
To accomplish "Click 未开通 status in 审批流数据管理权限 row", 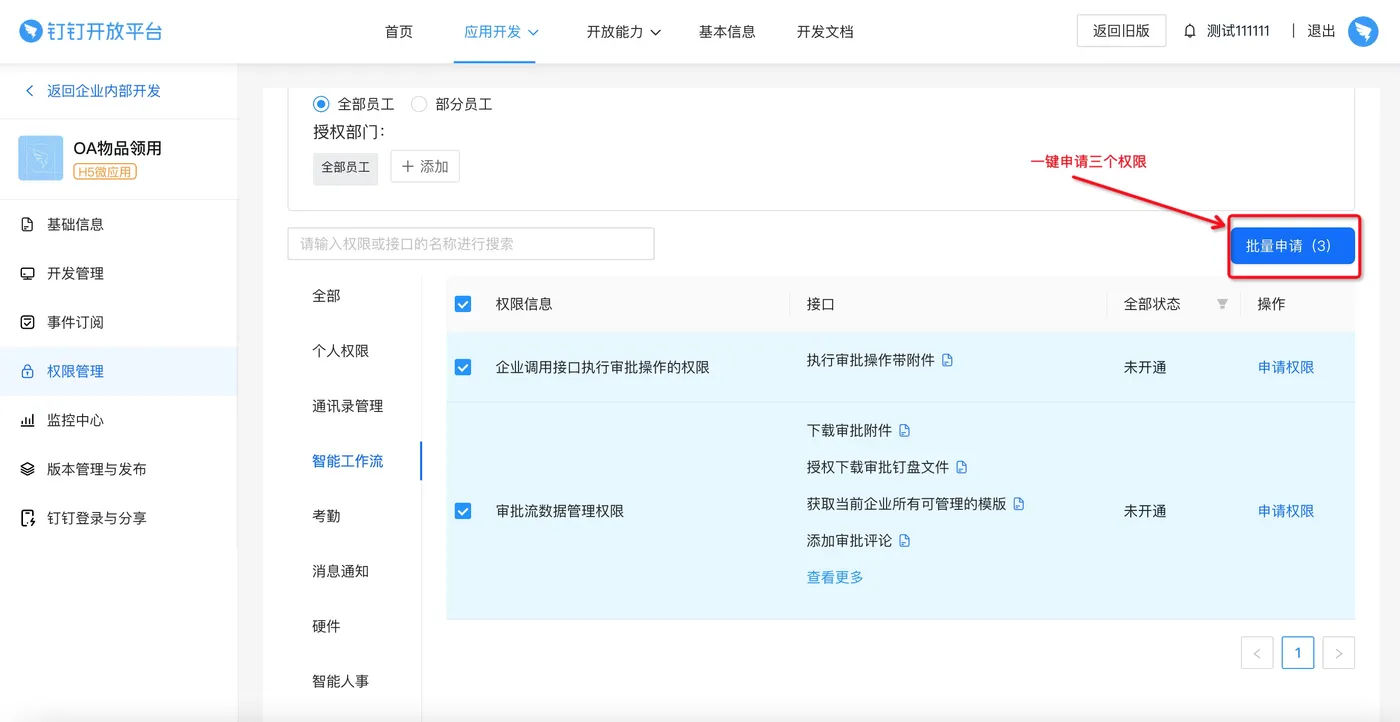I will click(1145, 511).
